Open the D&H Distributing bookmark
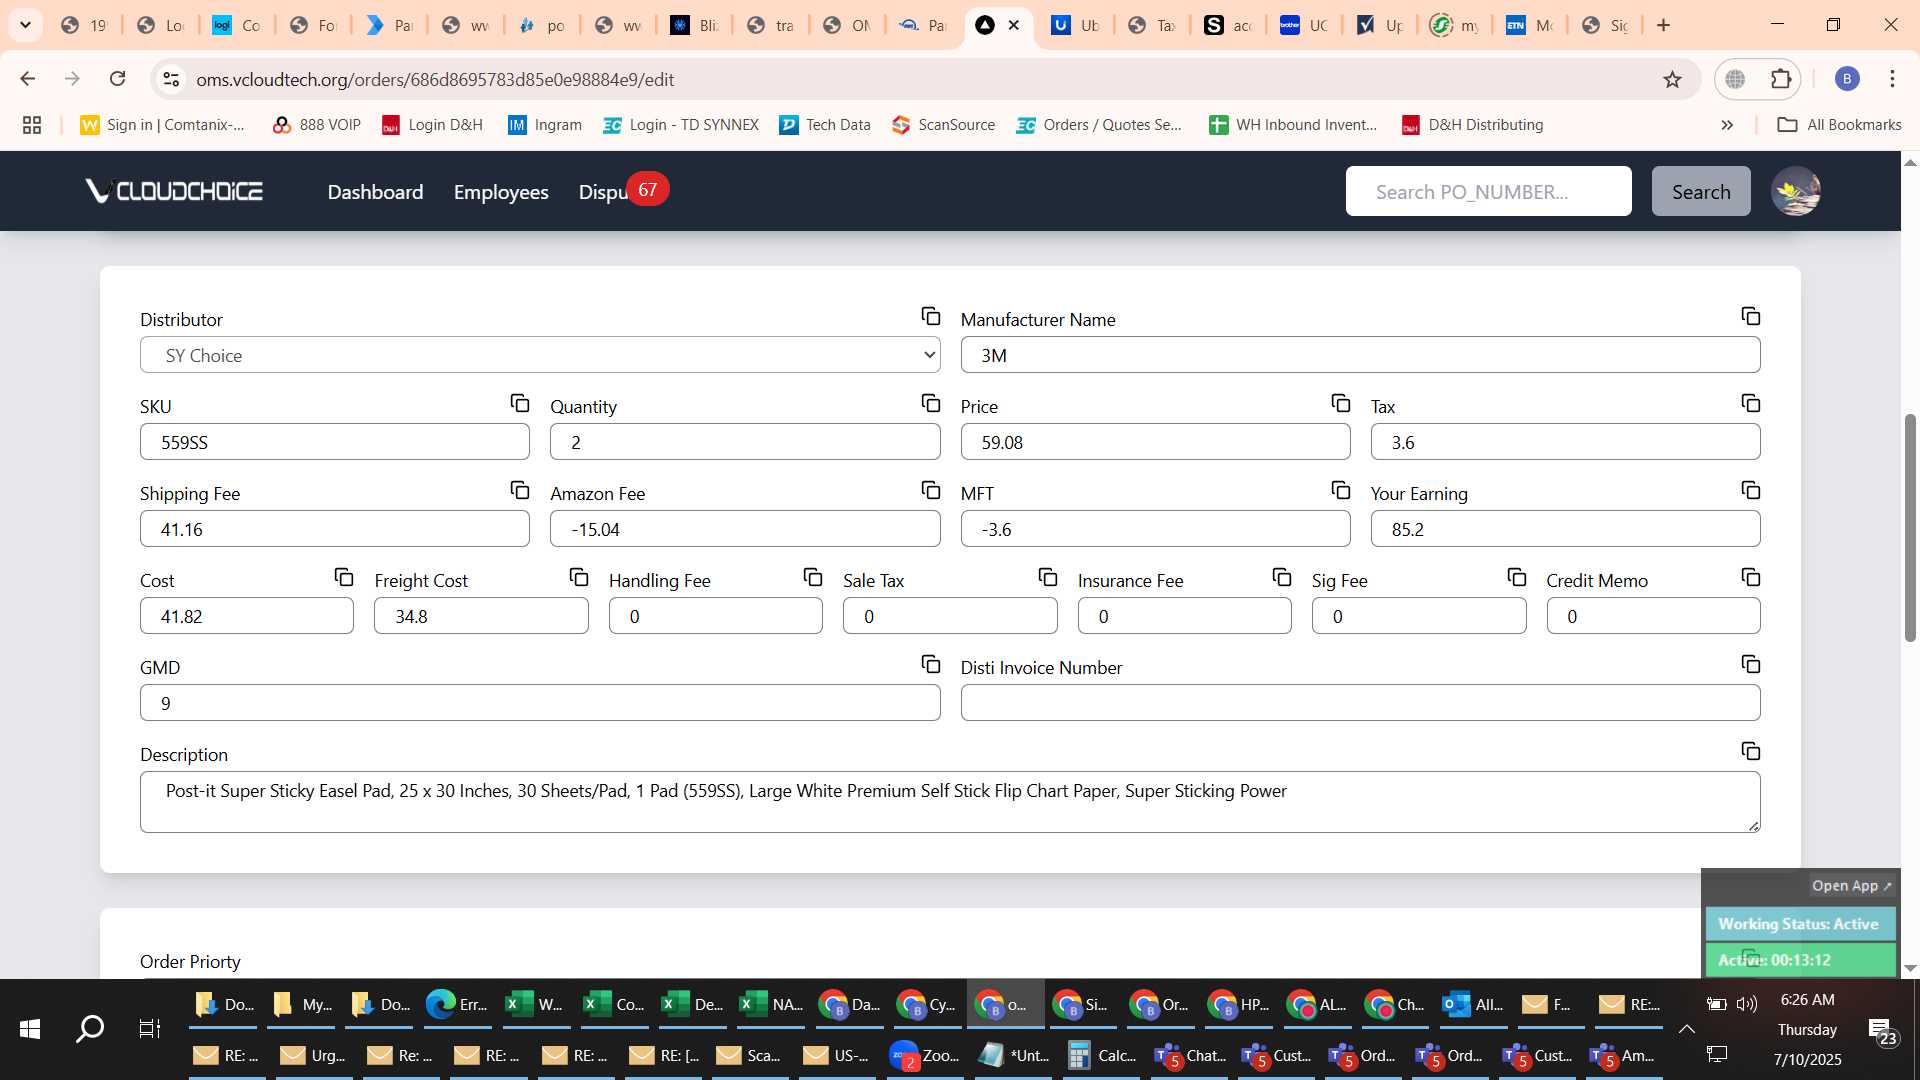The height and width of the screenshot is (1080, 1920). click(x=1472, y=125)
